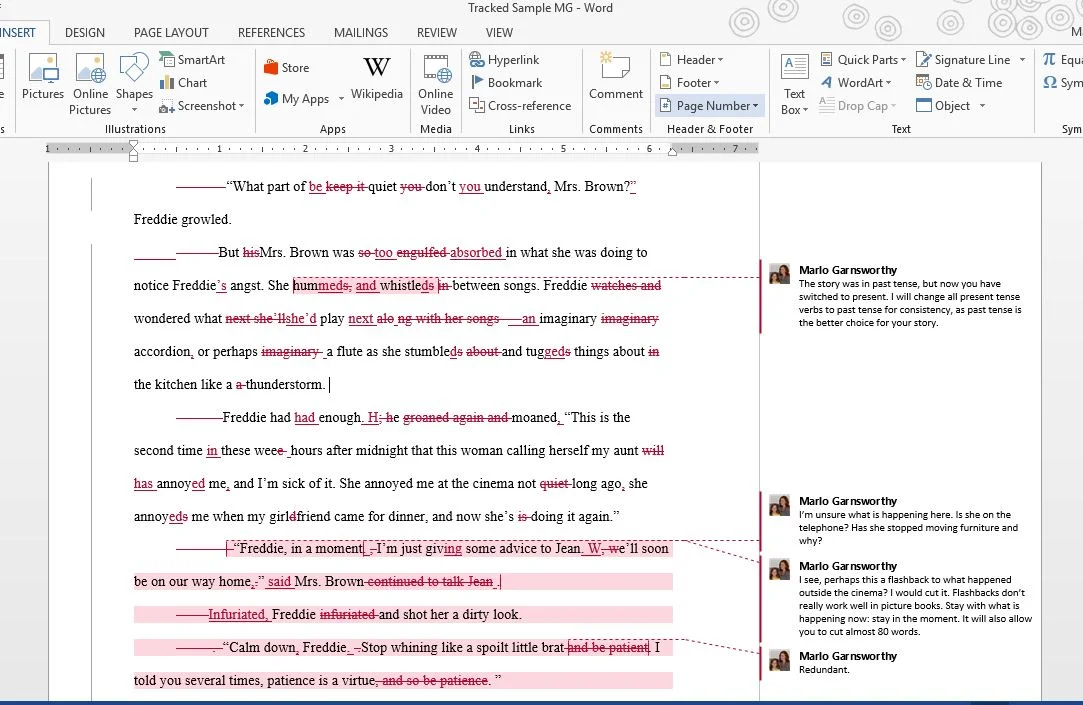Insert a Hyperlink
Viewport: 1083px width, 705px height.
pos(505,59)
